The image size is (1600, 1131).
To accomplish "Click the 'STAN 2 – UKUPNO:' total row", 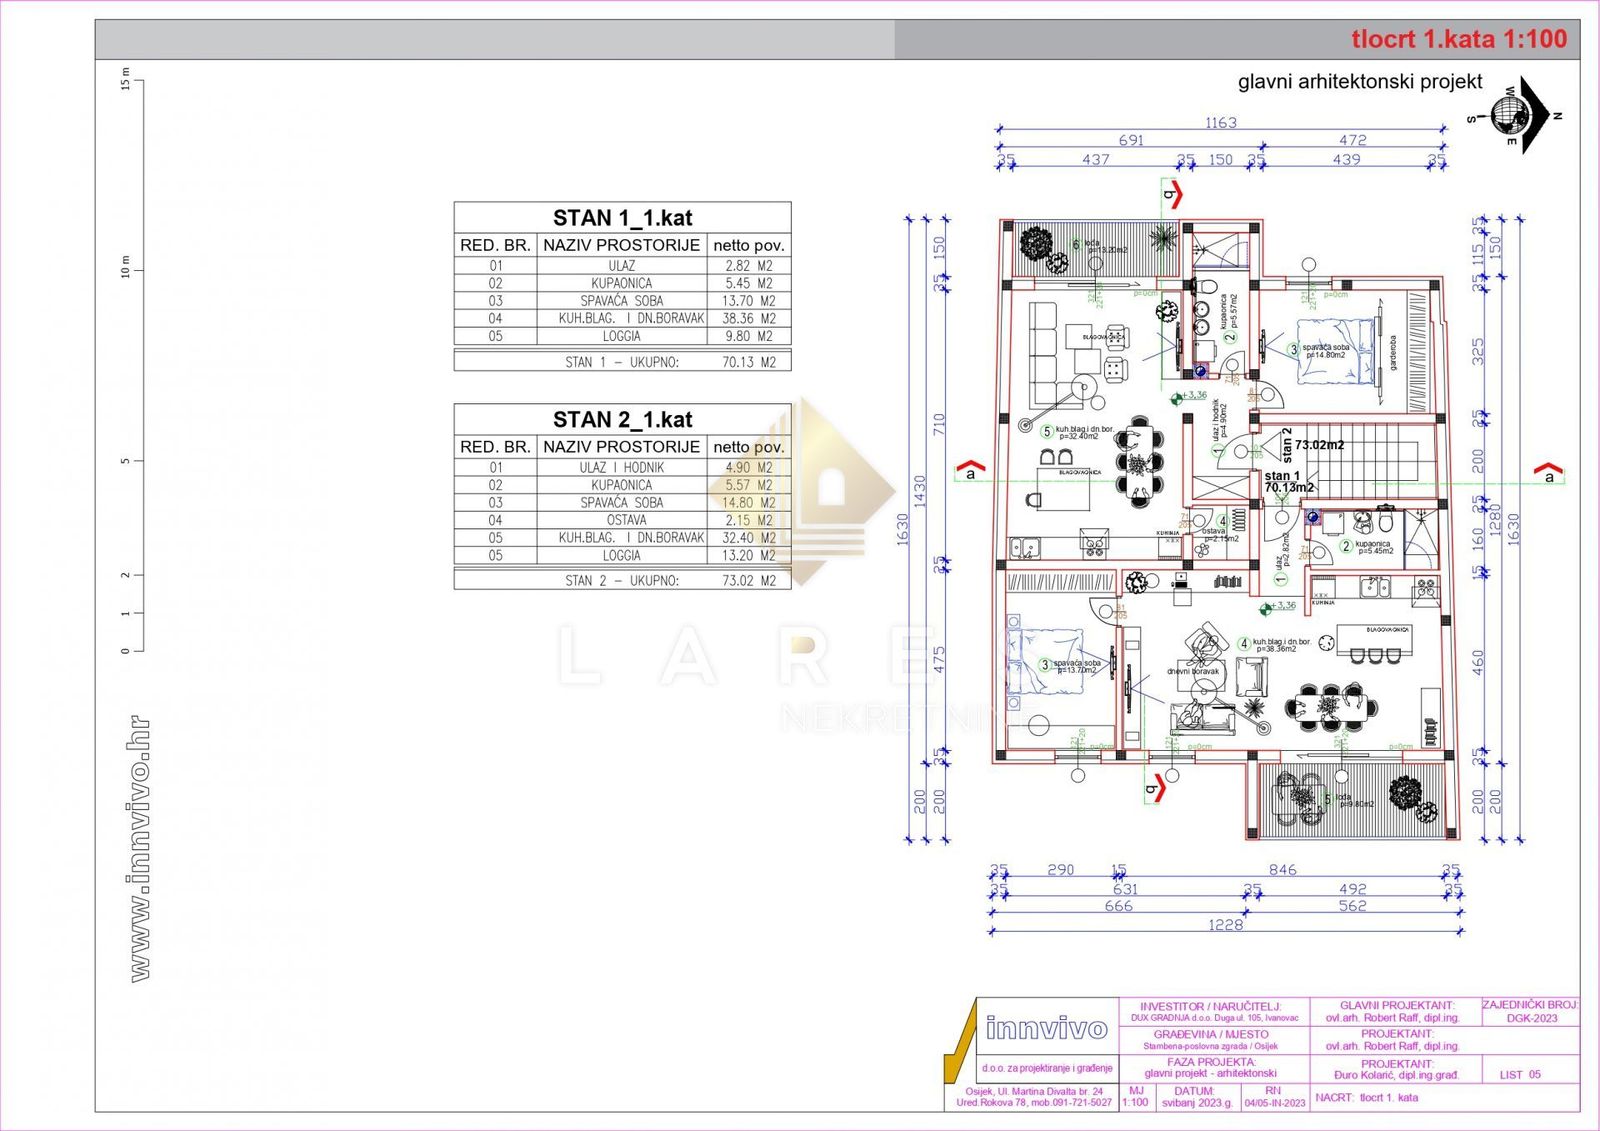I will tap(622, 580).
